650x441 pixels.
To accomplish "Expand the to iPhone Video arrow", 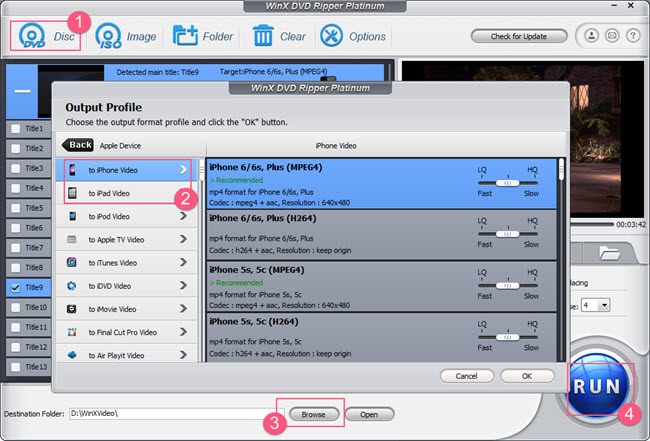I will pos(183,170).
